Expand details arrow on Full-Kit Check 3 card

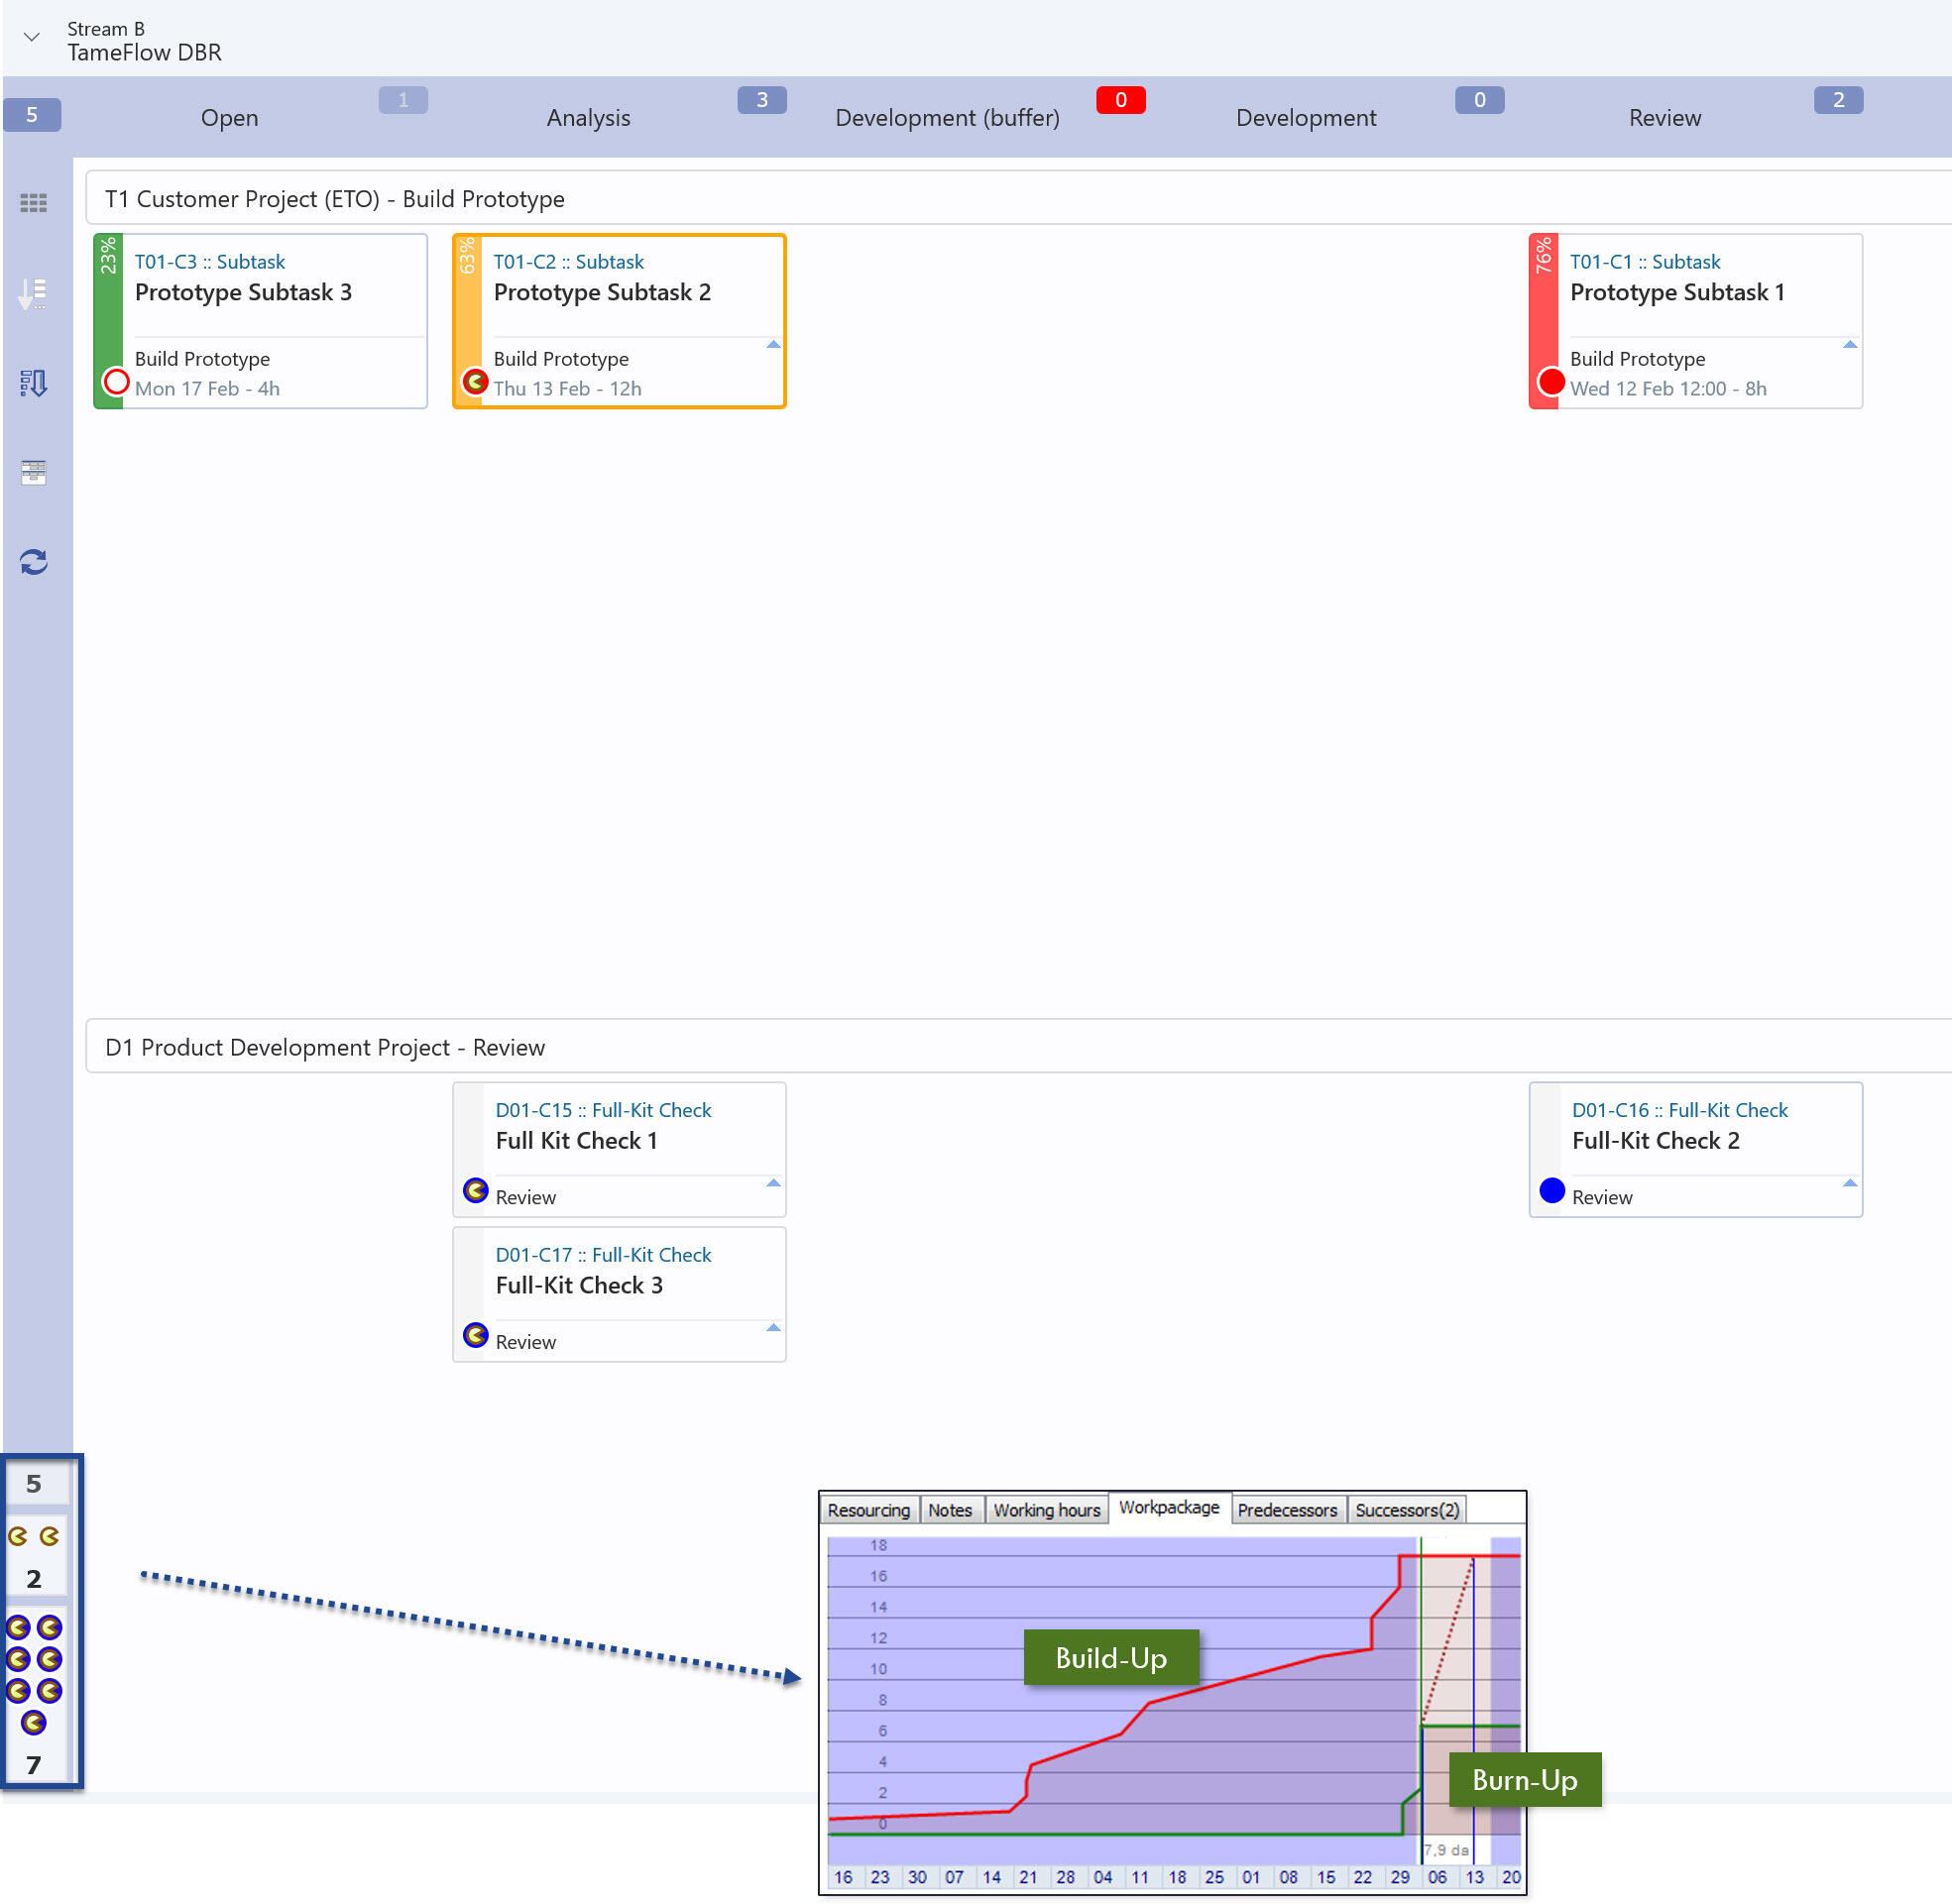pos(772,1328)
